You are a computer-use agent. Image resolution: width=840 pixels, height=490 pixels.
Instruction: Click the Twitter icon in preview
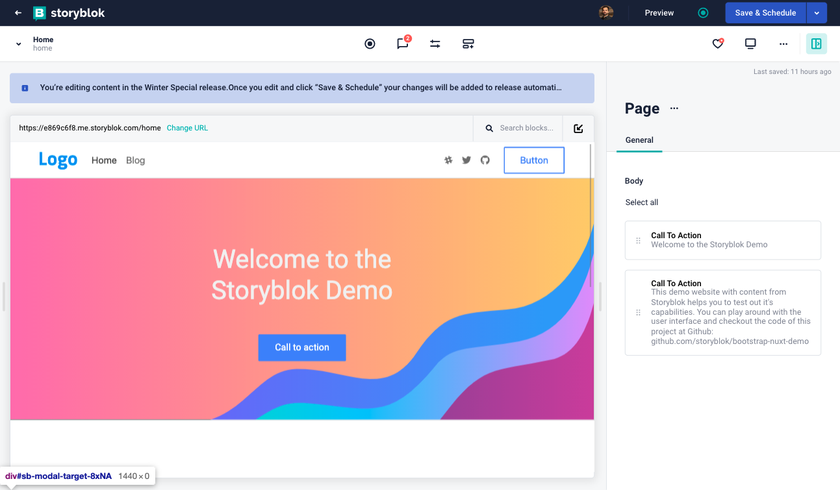(x=467, y=160)
